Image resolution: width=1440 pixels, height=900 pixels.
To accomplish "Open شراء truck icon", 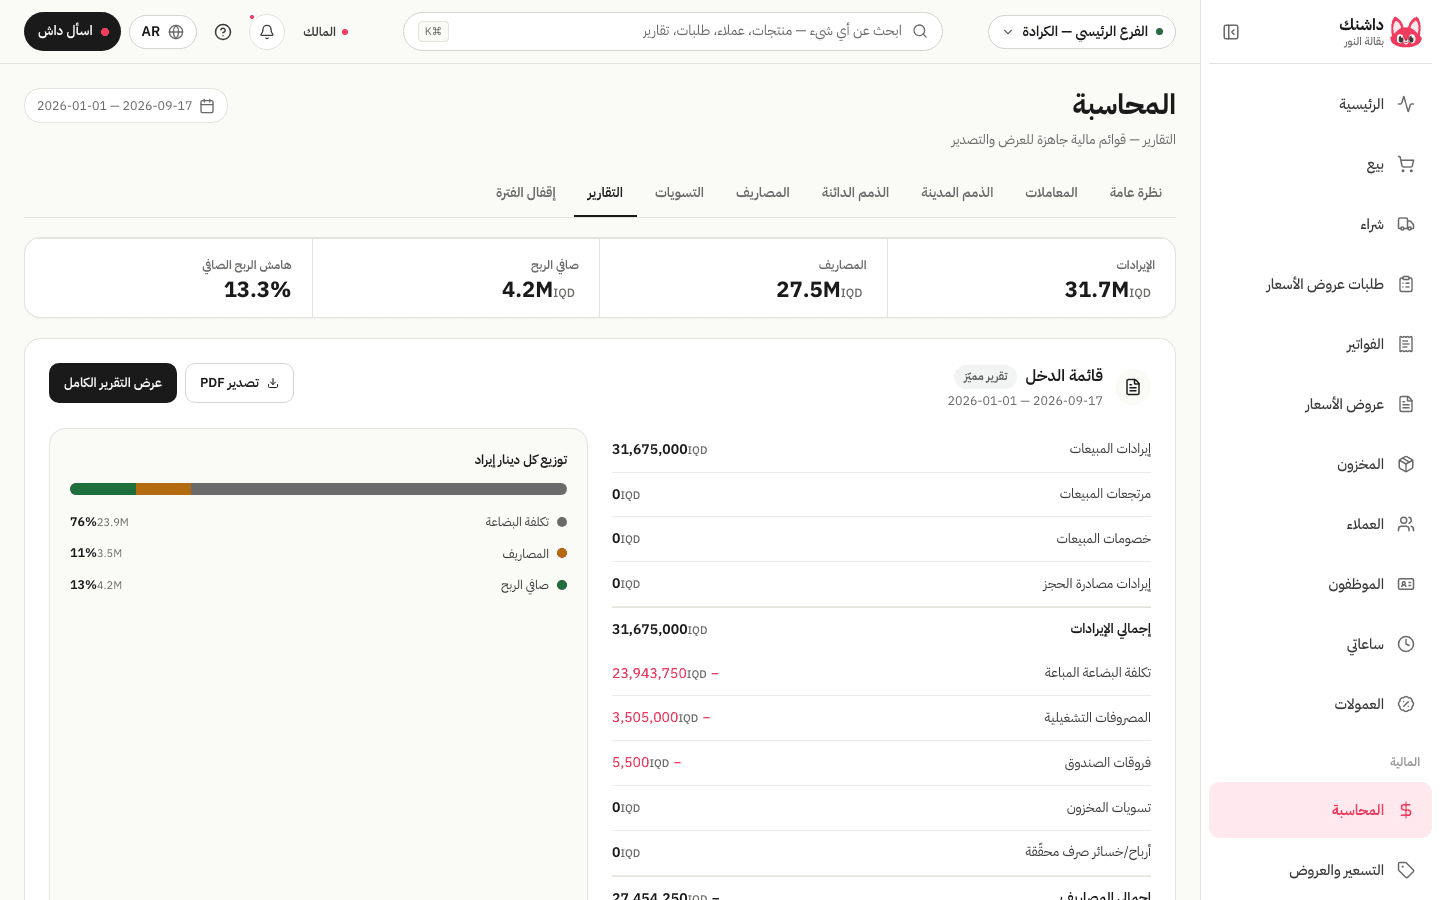I will (x=1406, y=224).
